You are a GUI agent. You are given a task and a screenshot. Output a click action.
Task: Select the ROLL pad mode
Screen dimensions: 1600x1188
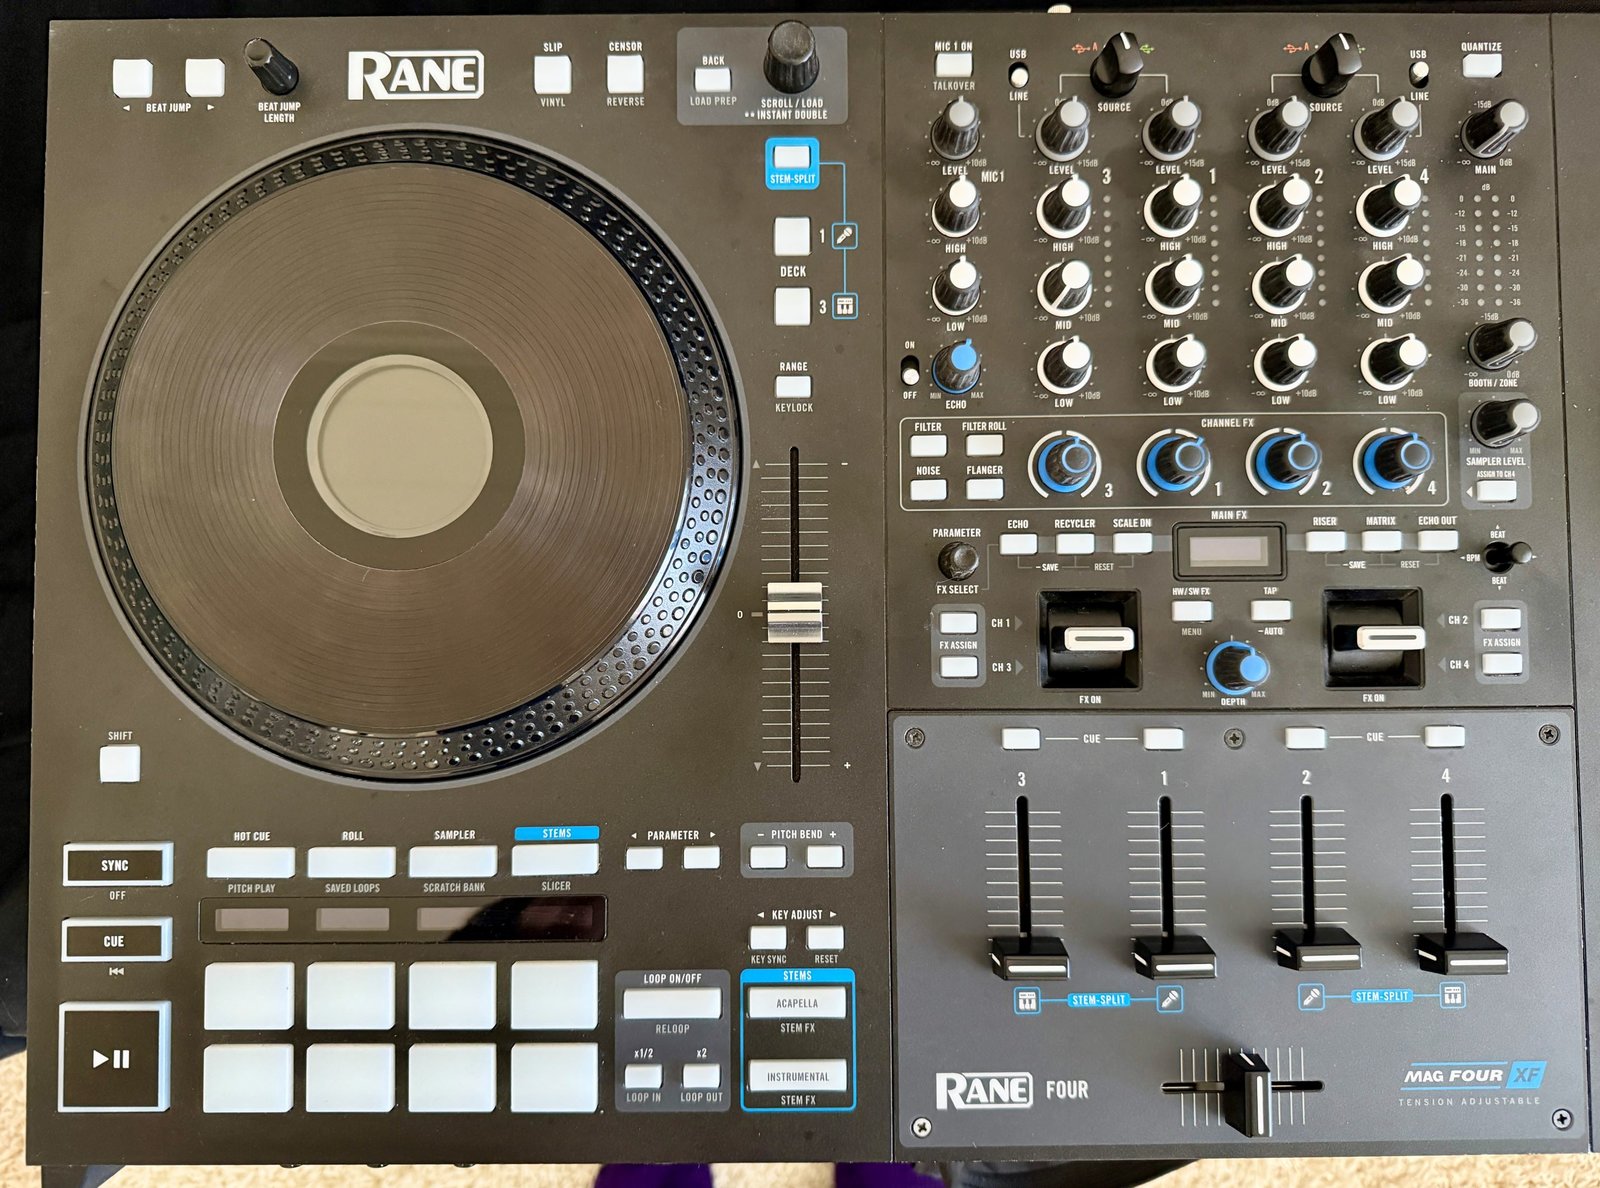click(352, 862)
